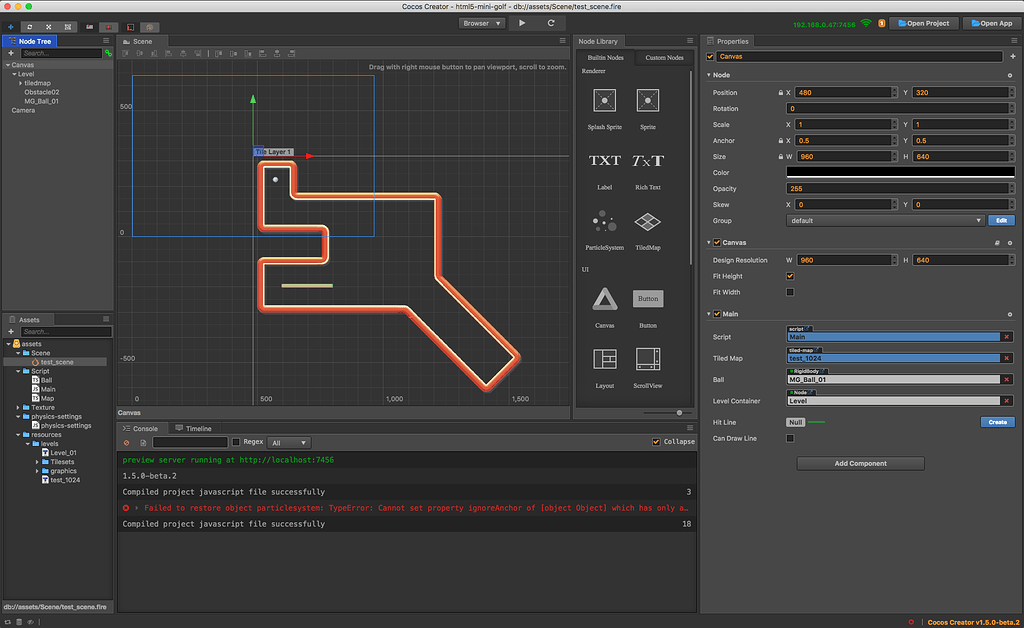Enable Regex filtering in console

[236, 442]
